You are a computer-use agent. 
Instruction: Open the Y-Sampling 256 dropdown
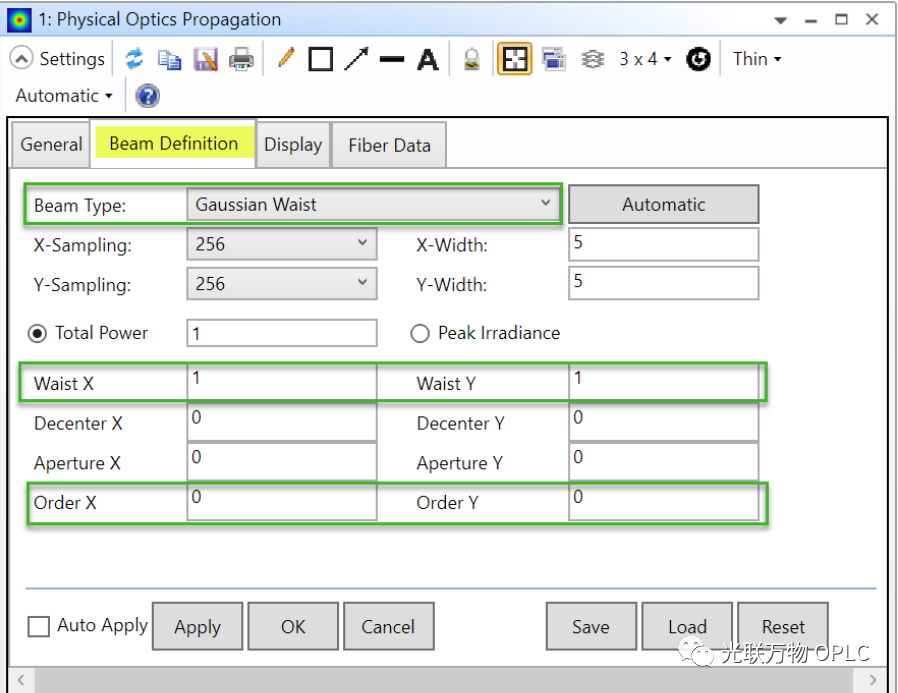[282, 284]
